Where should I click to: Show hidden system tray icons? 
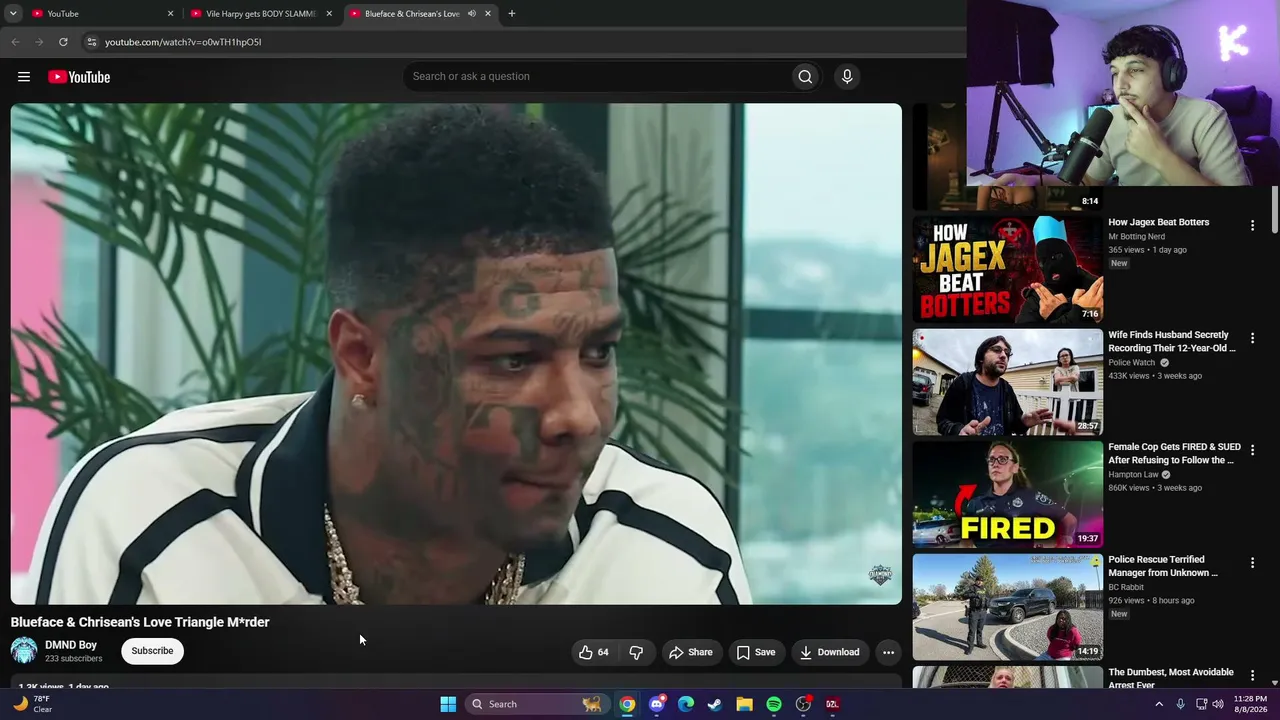tap(1159, 704)
